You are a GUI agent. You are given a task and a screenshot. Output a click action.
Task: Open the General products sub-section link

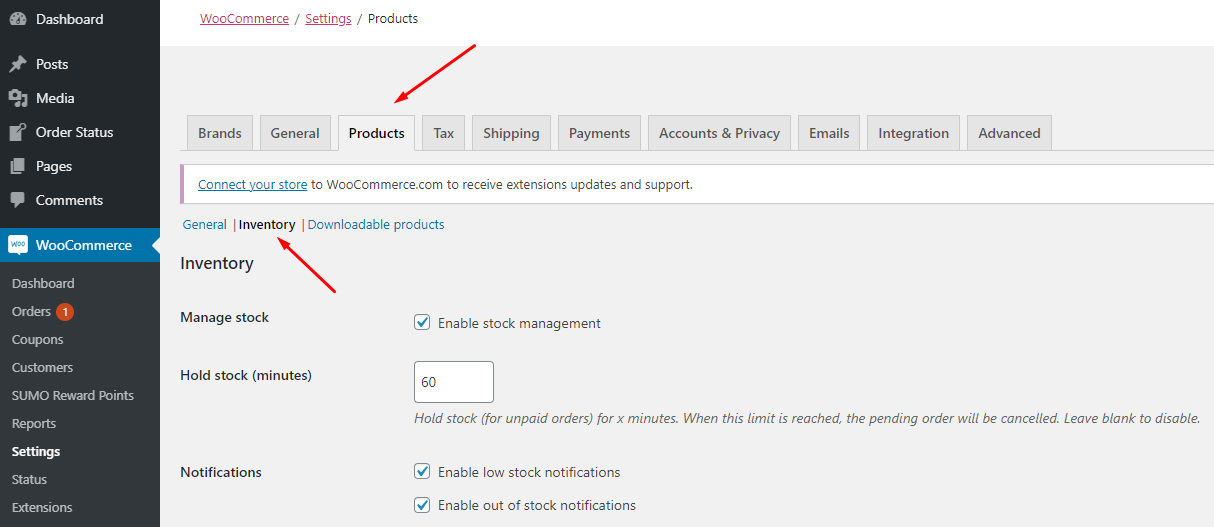coord(204,225)
